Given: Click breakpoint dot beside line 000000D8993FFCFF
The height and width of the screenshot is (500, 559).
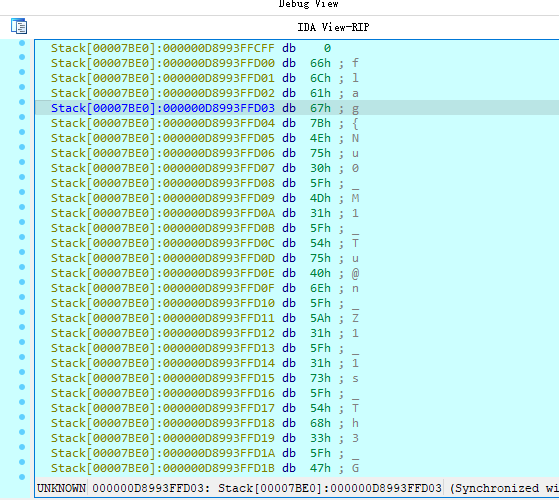Looking at the screenshot, I should [x=22, y=43].
